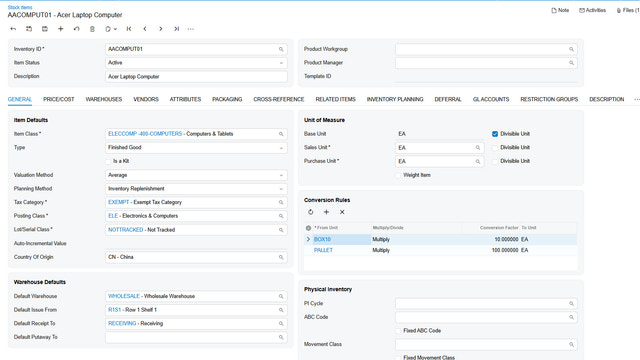
Task: Enable the Weight Item checkbox
Action: click(398, 175)
